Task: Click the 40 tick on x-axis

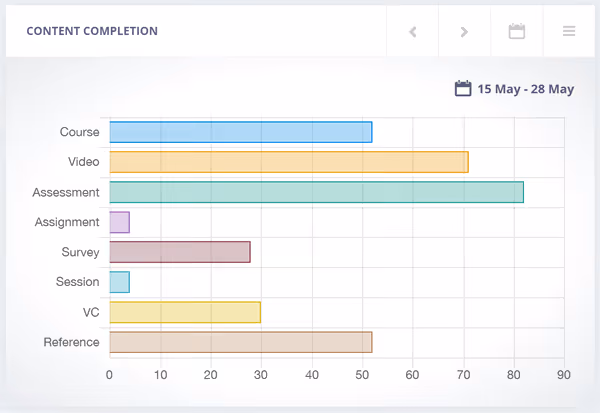Action: coord(312,375)
